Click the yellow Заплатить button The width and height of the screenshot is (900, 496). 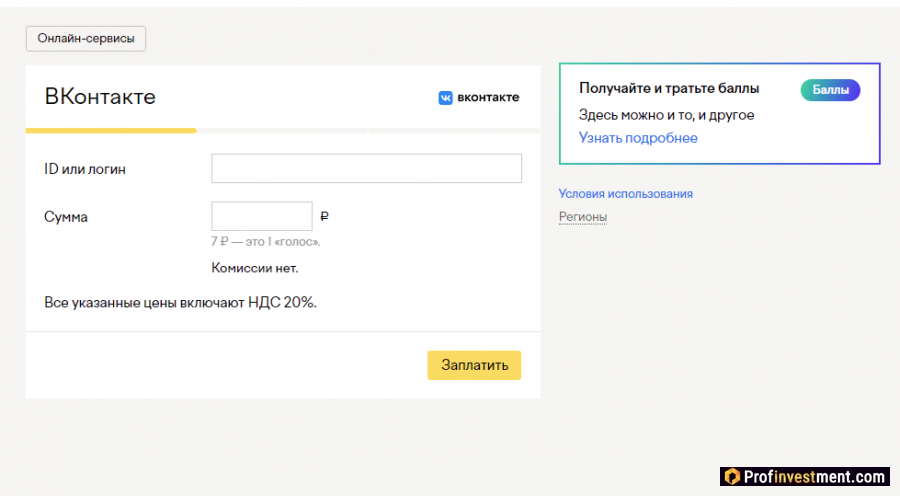pyautogui.click(x=474, y=365)
